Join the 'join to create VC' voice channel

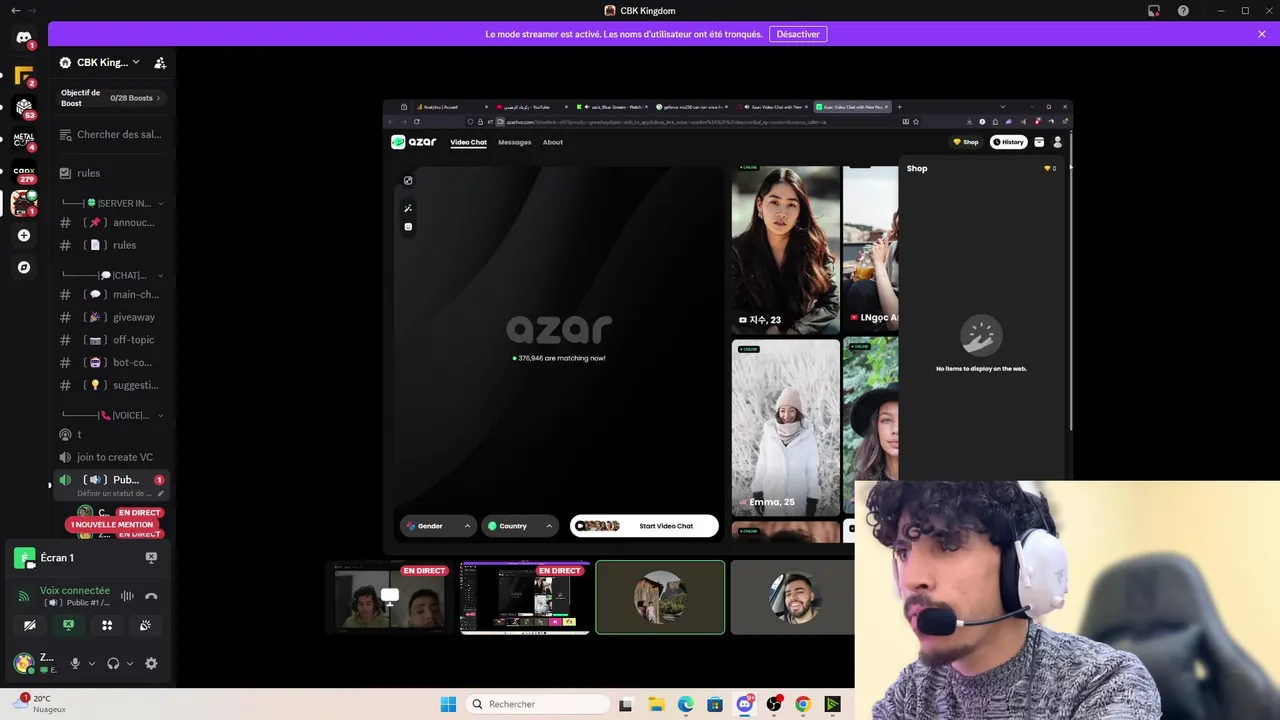[112, 457]
